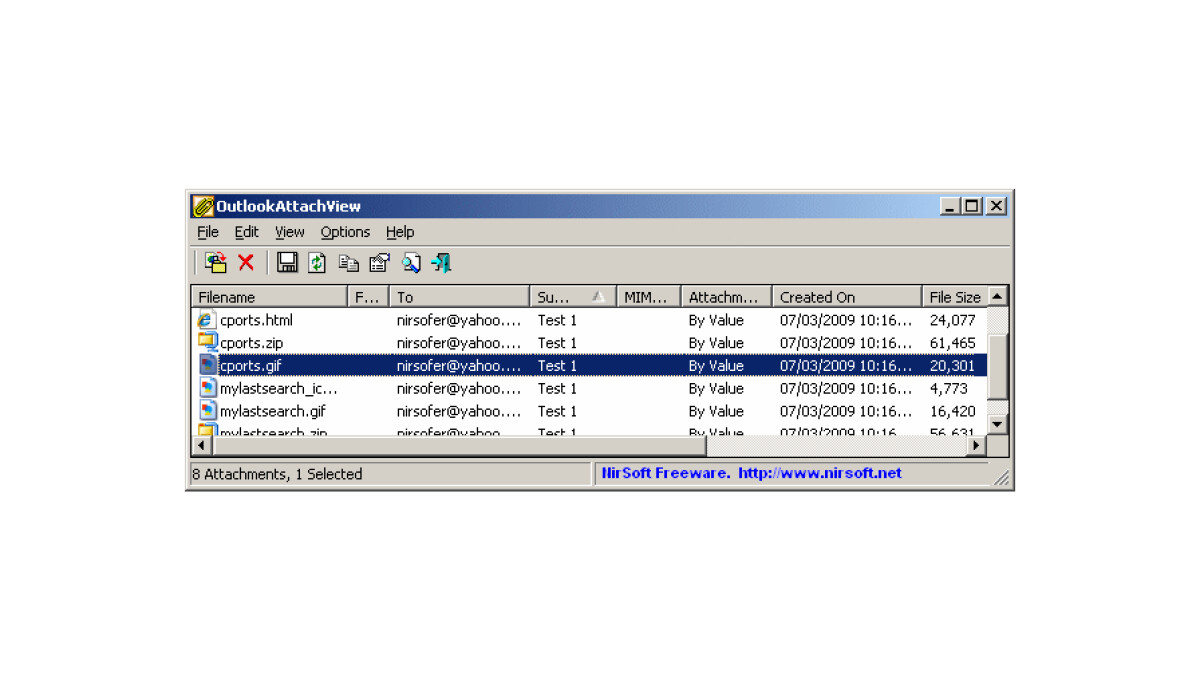Click the Copy Selected Attachments toolbar icon
The image size is (1200, 675).
[216, 263]
